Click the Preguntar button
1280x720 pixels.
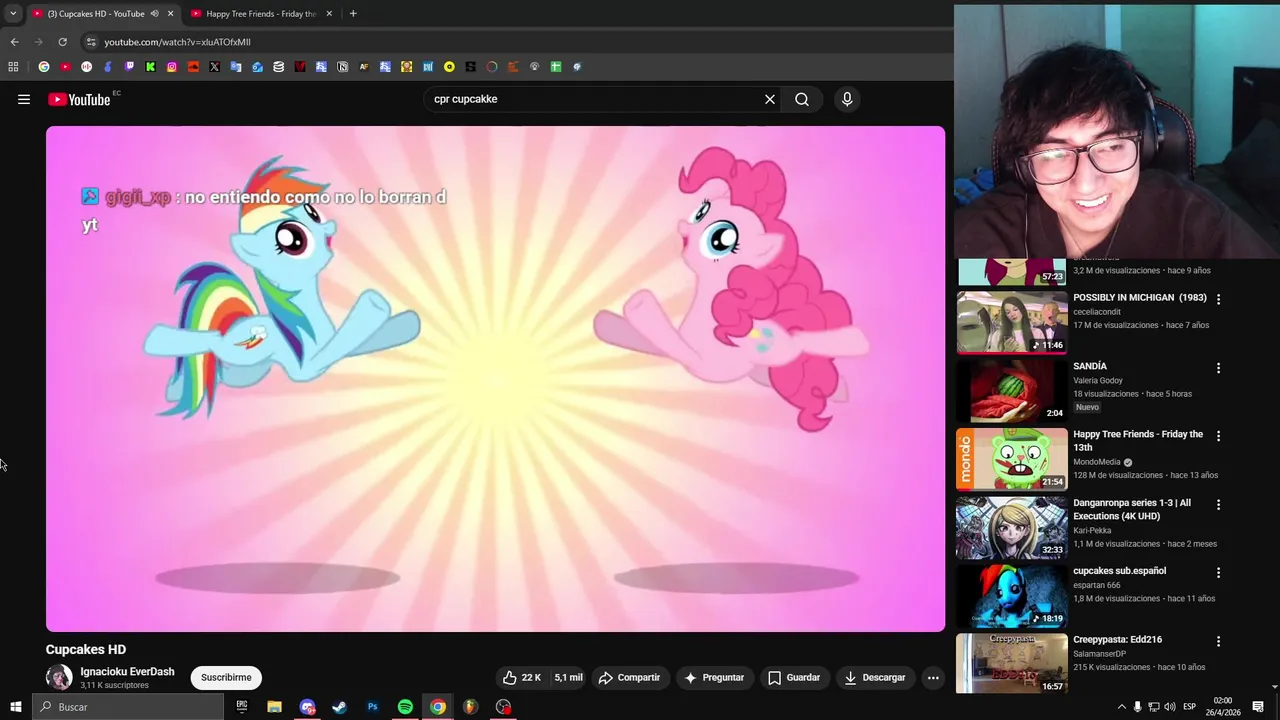714,677
